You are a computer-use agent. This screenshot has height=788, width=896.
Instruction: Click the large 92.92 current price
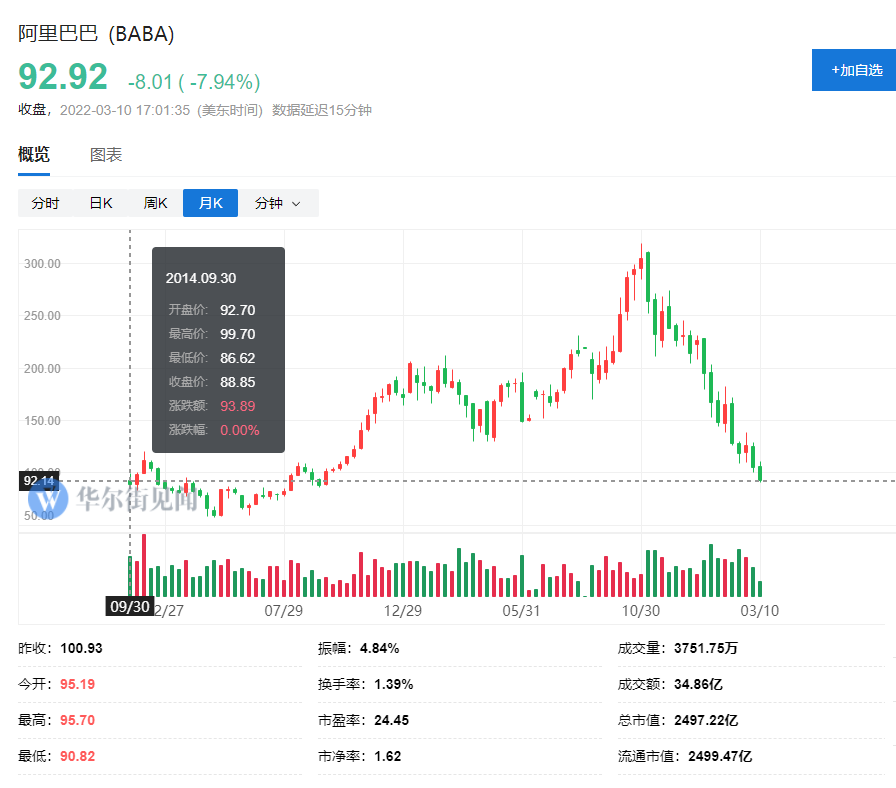[63, 78]
